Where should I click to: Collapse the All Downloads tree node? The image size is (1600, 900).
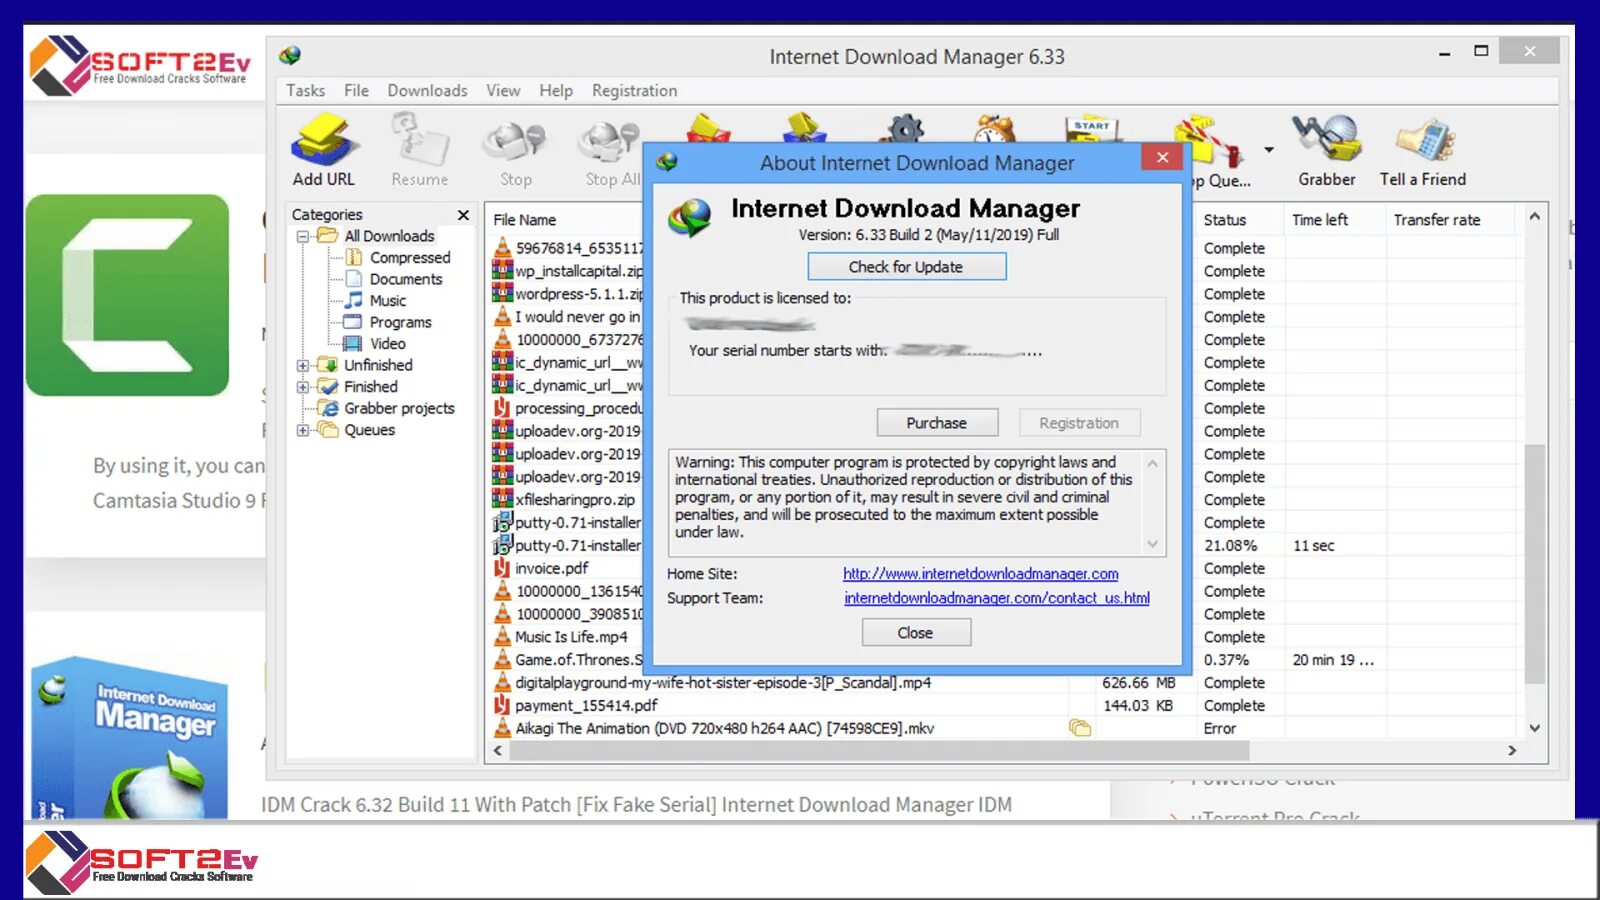pyautogui.click(x=303, y=237)
